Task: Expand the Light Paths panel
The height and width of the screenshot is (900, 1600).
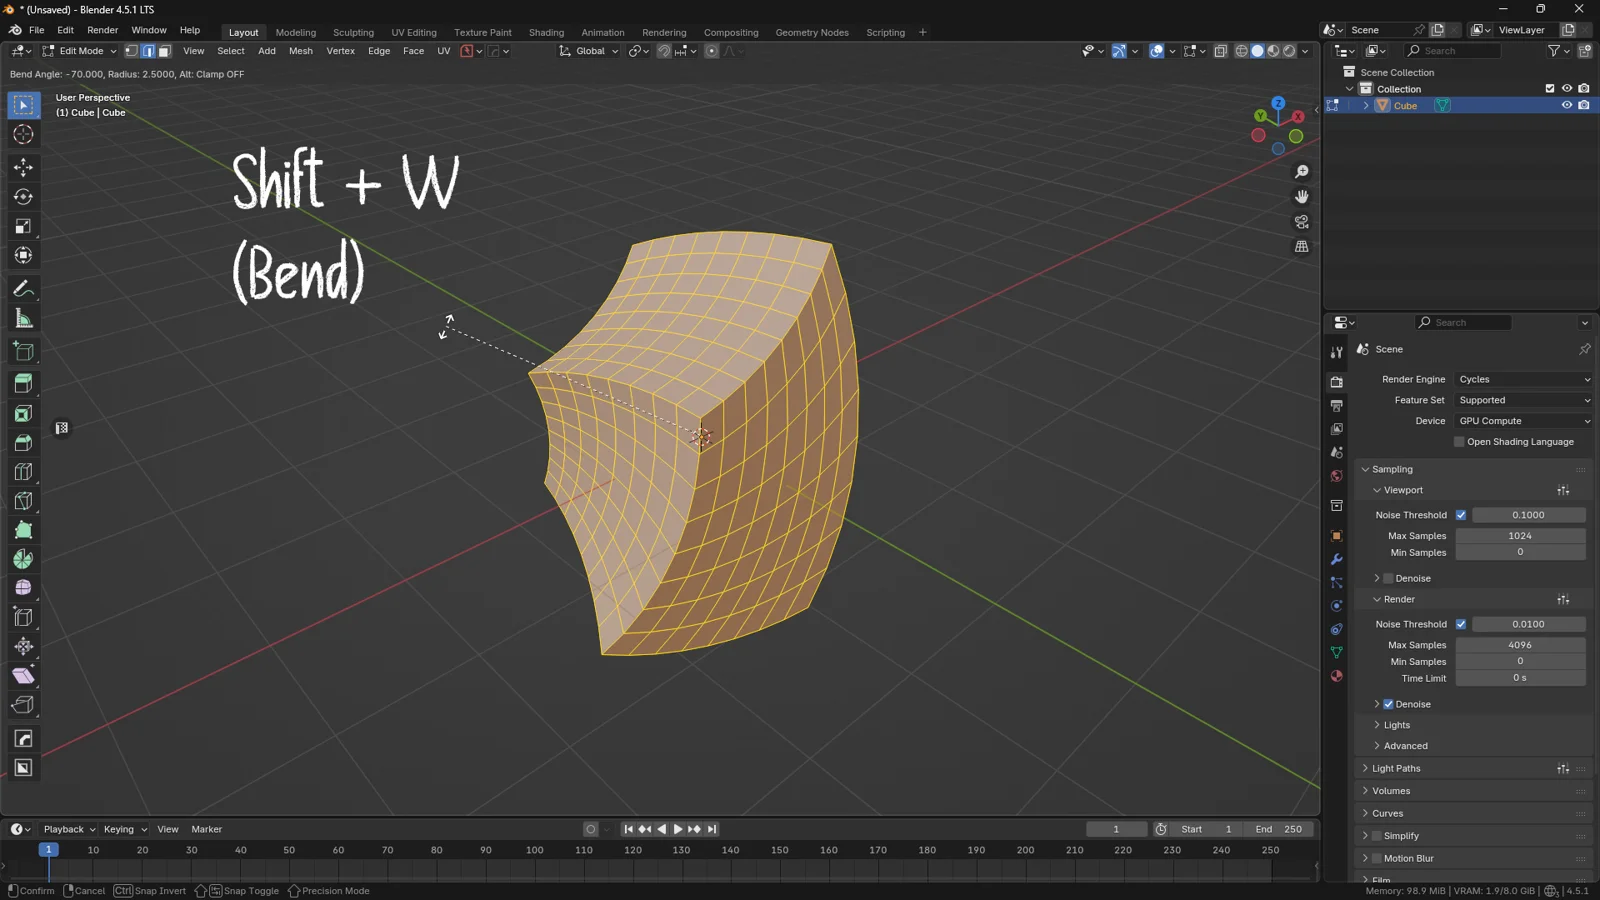Action: point(1395,768)
